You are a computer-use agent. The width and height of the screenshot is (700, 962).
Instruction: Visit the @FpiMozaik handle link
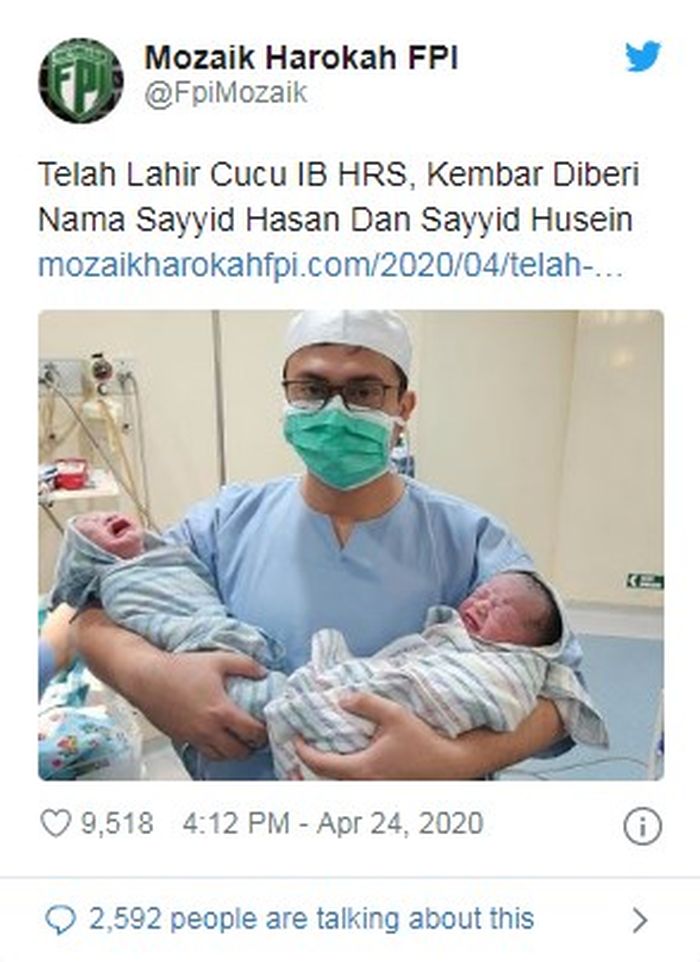click(226, 93)
